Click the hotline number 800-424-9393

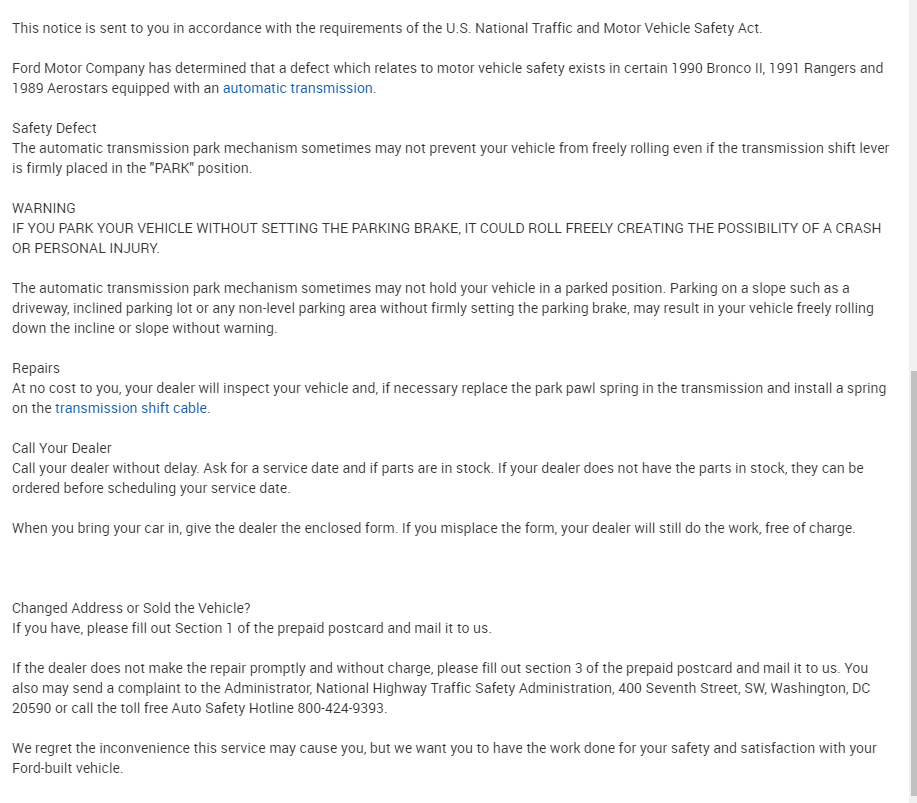342,708
